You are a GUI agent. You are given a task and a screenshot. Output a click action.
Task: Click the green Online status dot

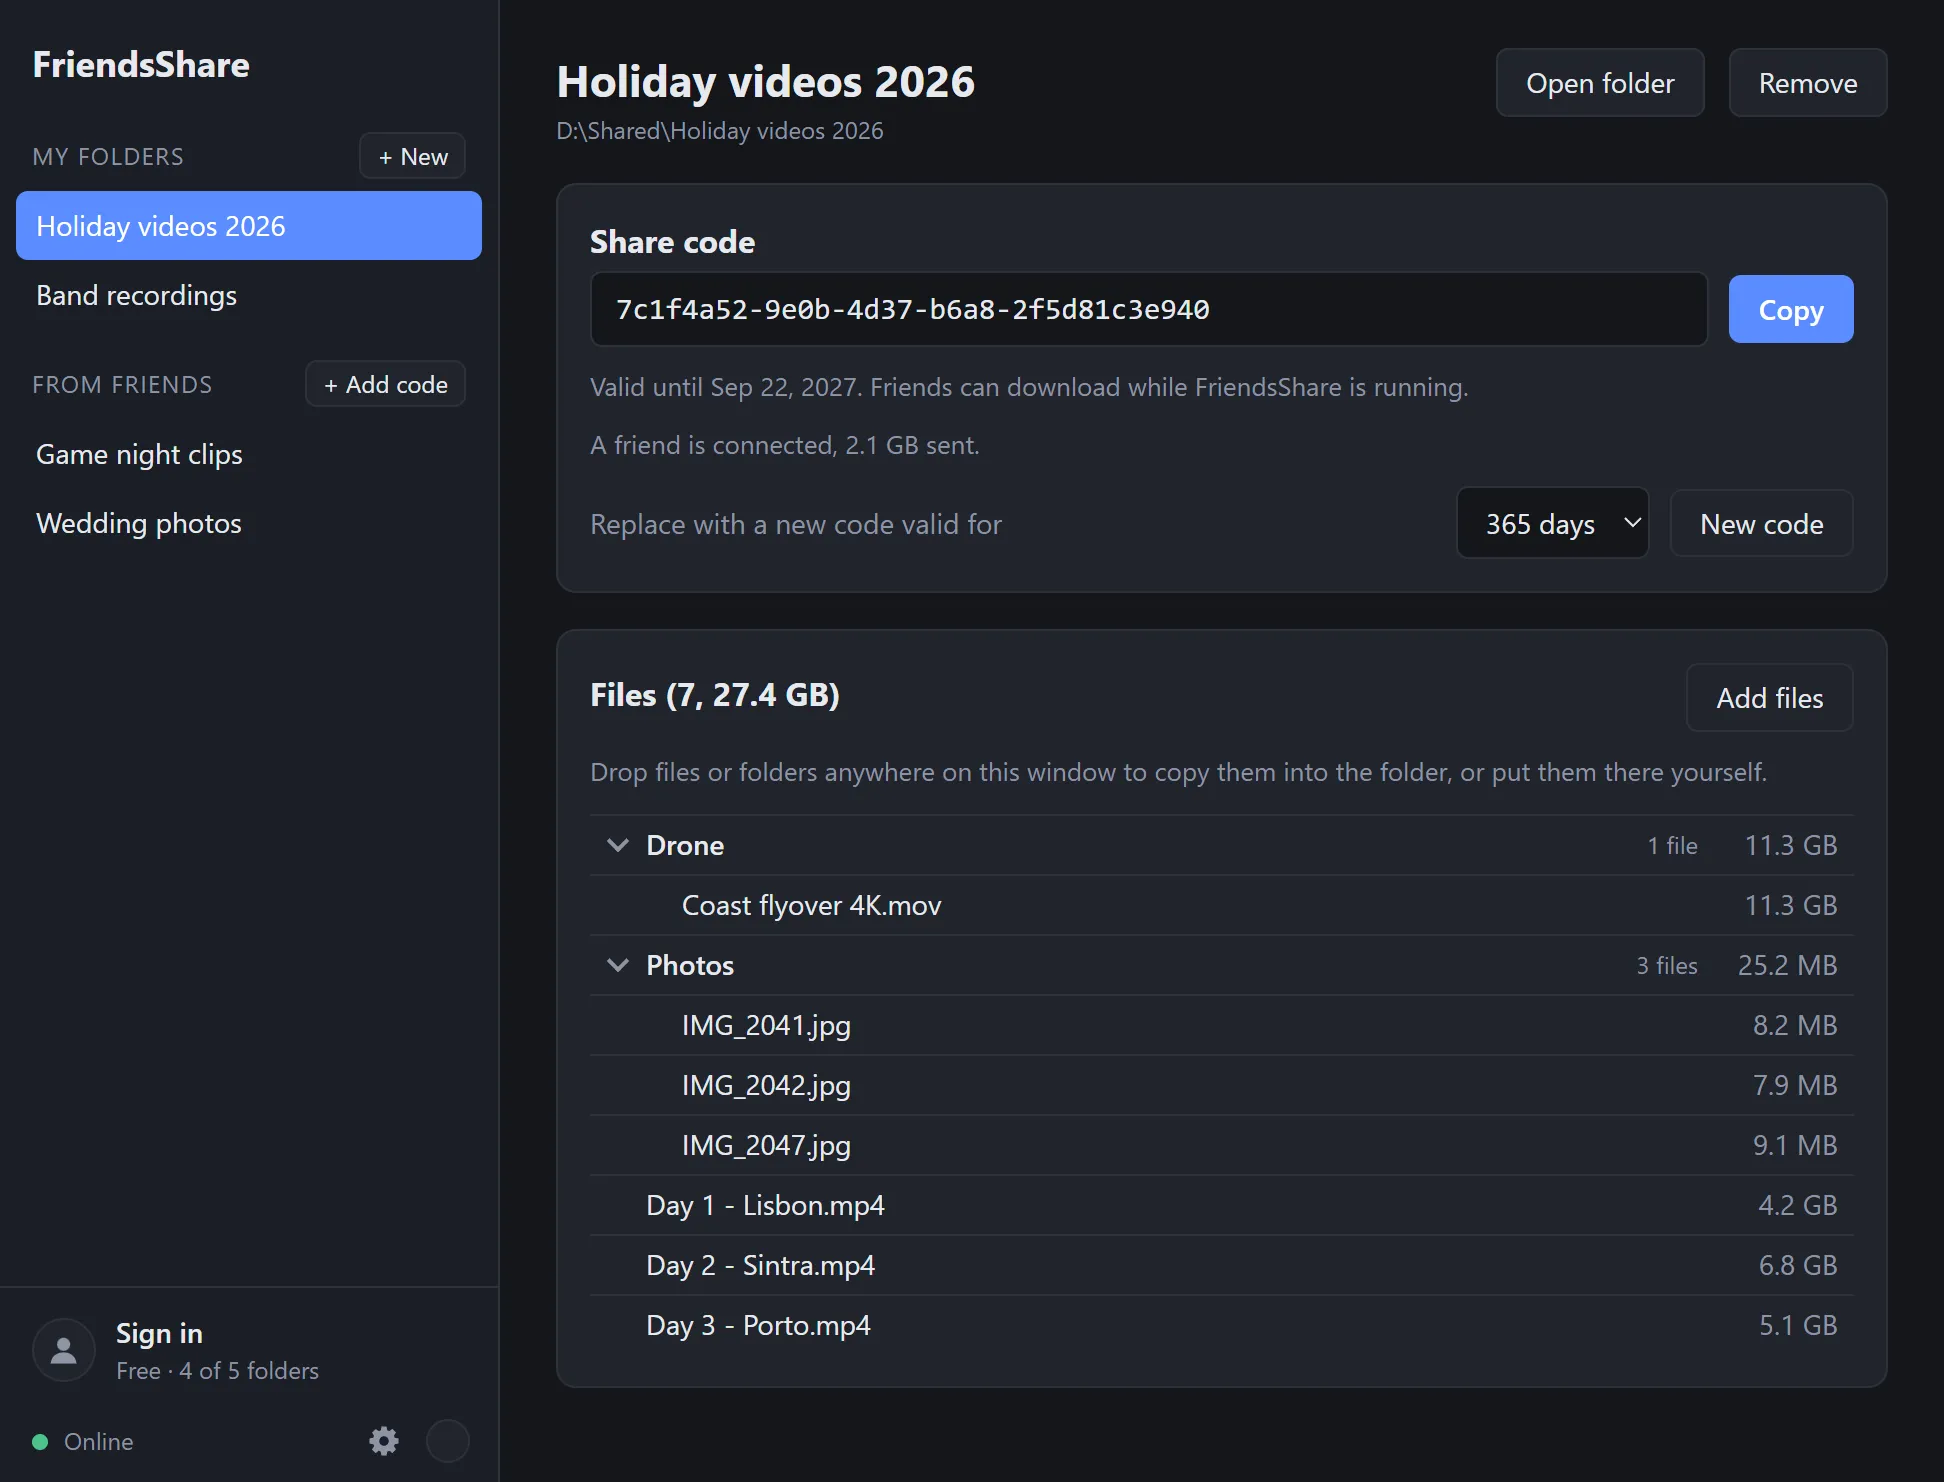pyautogui.click(x=40, y=1442)
